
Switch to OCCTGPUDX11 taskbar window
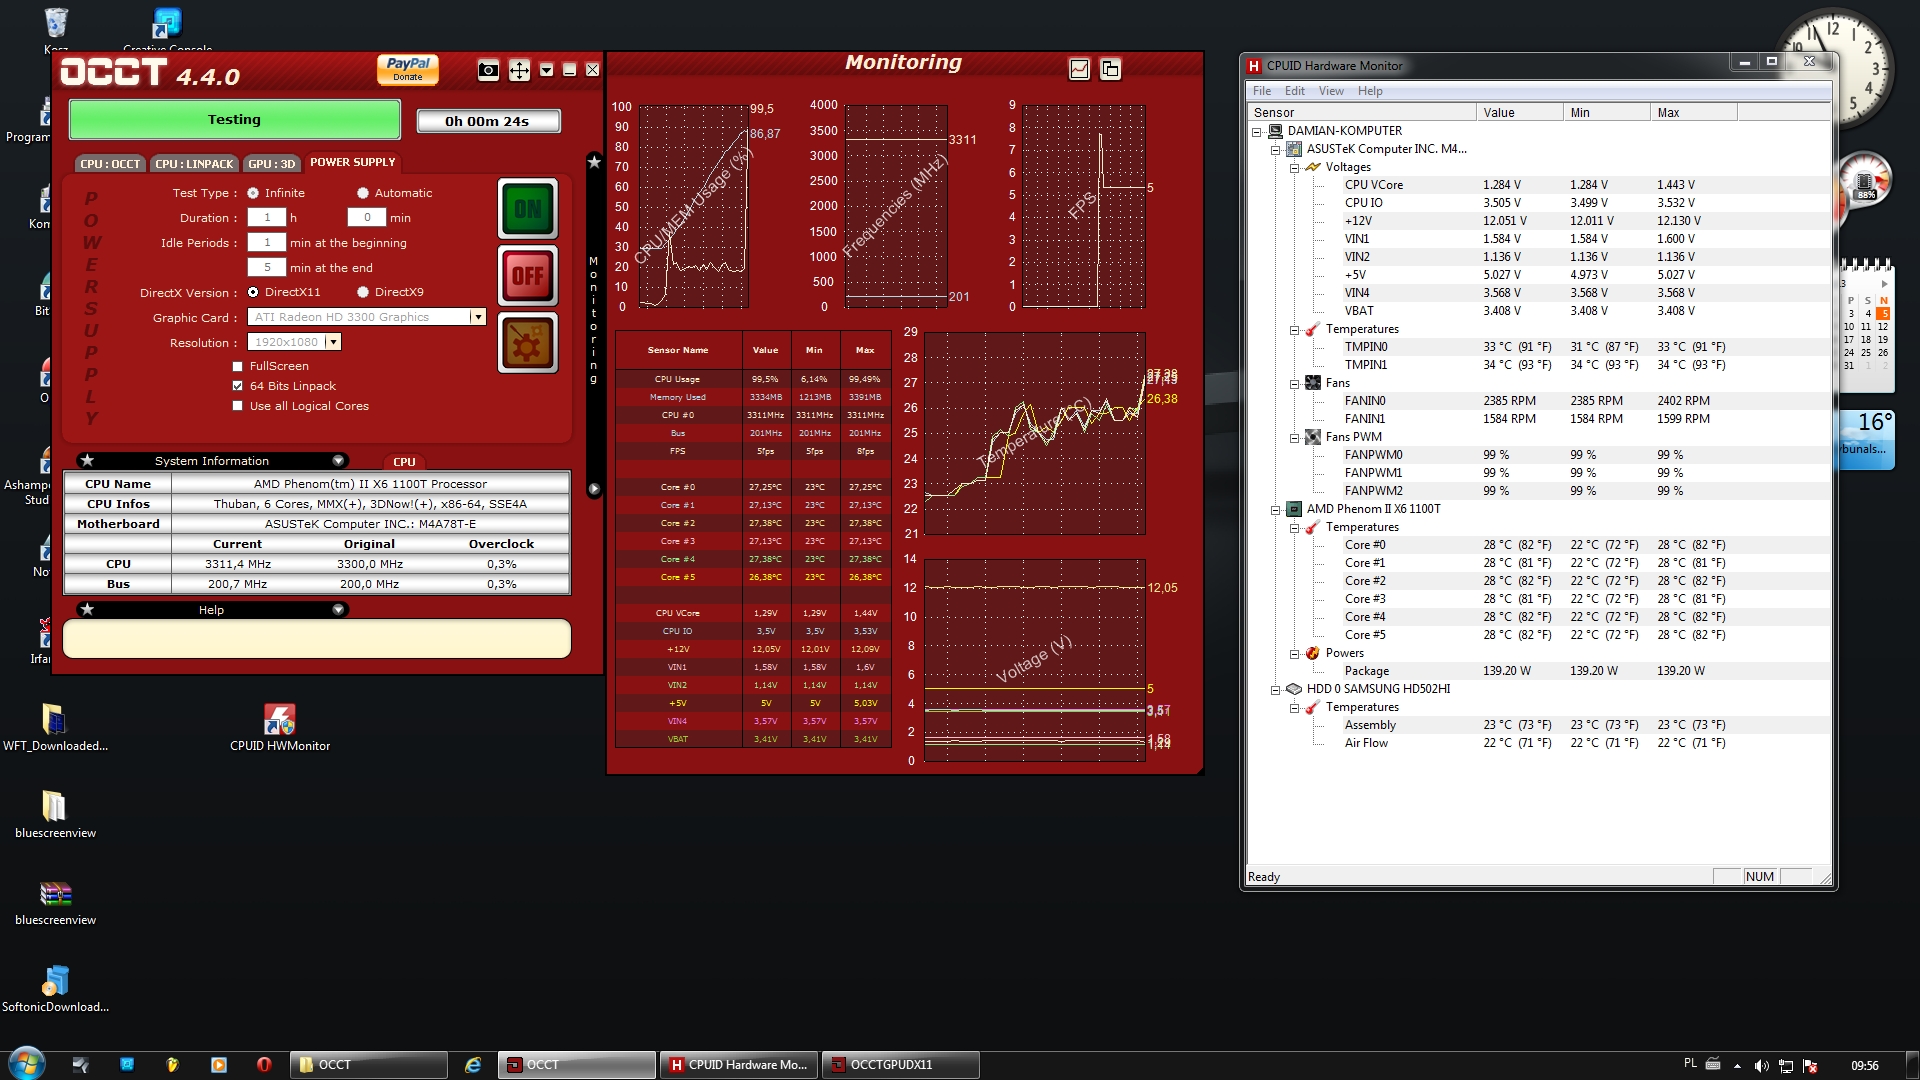coord(900,1065)
